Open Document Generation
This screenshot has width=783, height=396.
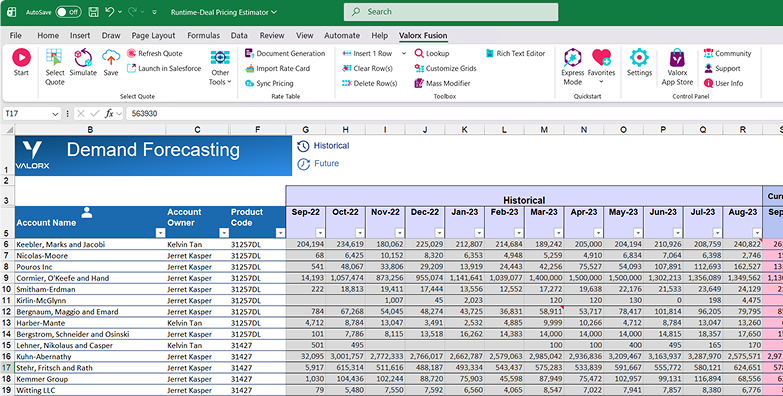click(x=285, y=53)
